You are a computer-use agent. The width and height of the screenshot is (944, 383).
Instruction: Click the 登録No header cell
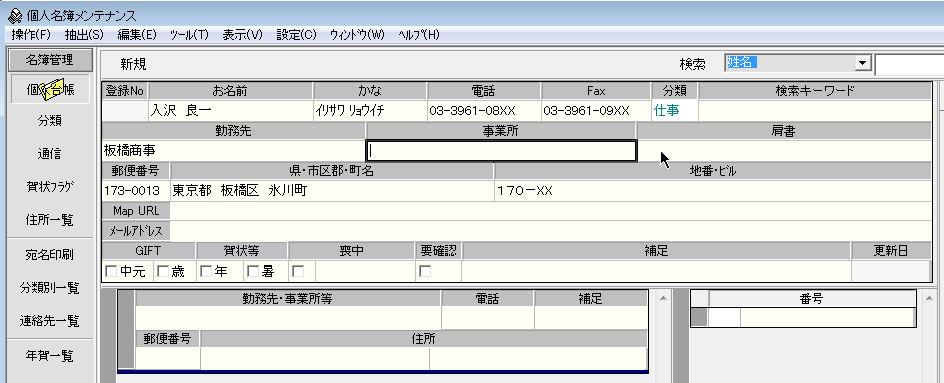click(125, 91)
